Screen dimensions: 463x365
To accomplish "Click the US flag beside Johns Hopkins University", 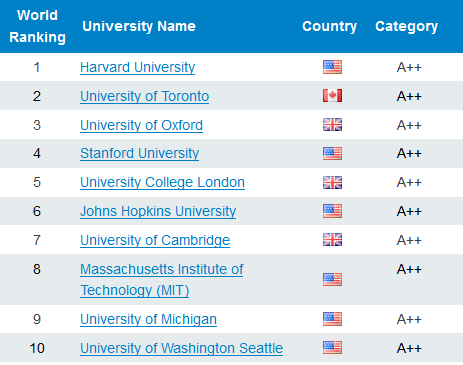I will pos(332,211).
